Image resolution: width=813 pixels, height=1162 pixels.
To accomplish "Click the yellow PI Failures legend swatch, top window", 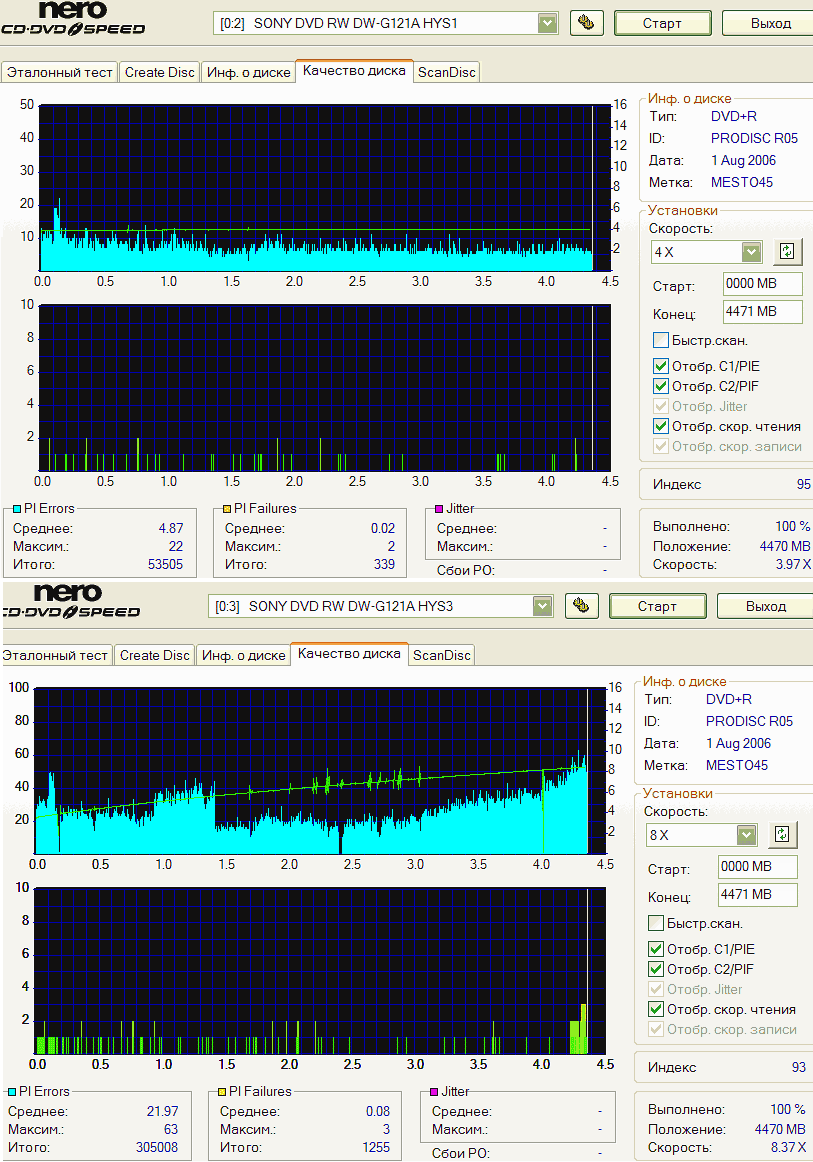I will 227,509.
